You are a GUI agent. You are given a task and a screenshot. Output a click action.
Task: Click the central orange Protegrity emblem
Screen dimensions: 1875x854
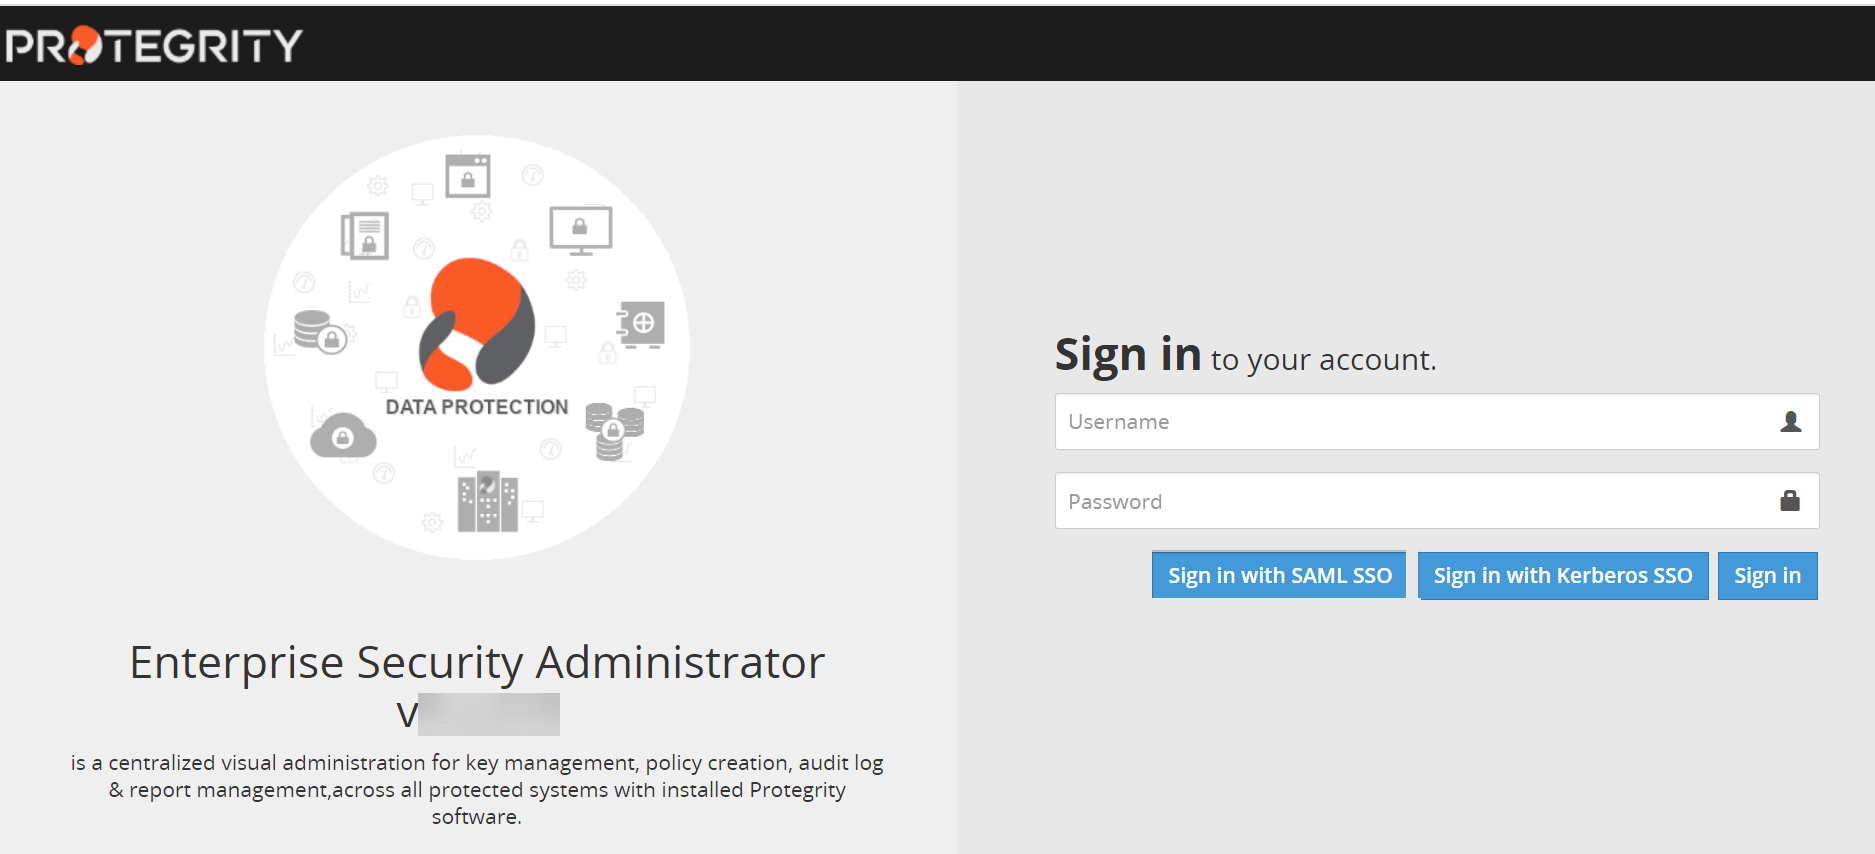coord(477,323)
